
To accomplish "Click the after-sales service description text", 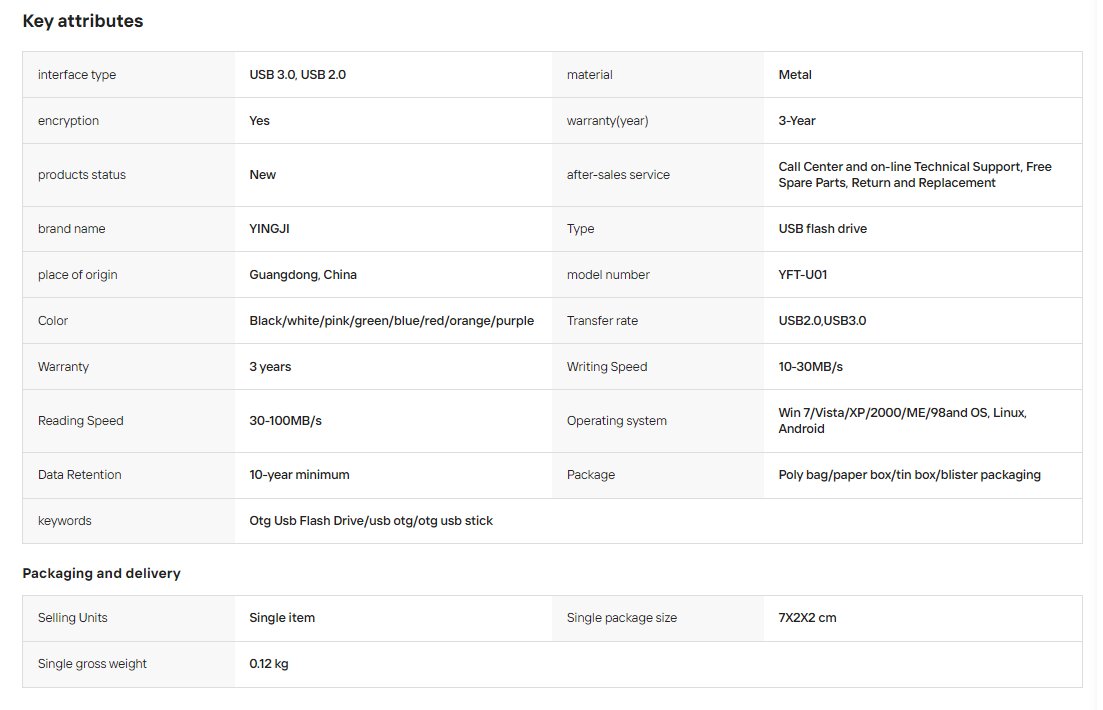I will point(914,175).
